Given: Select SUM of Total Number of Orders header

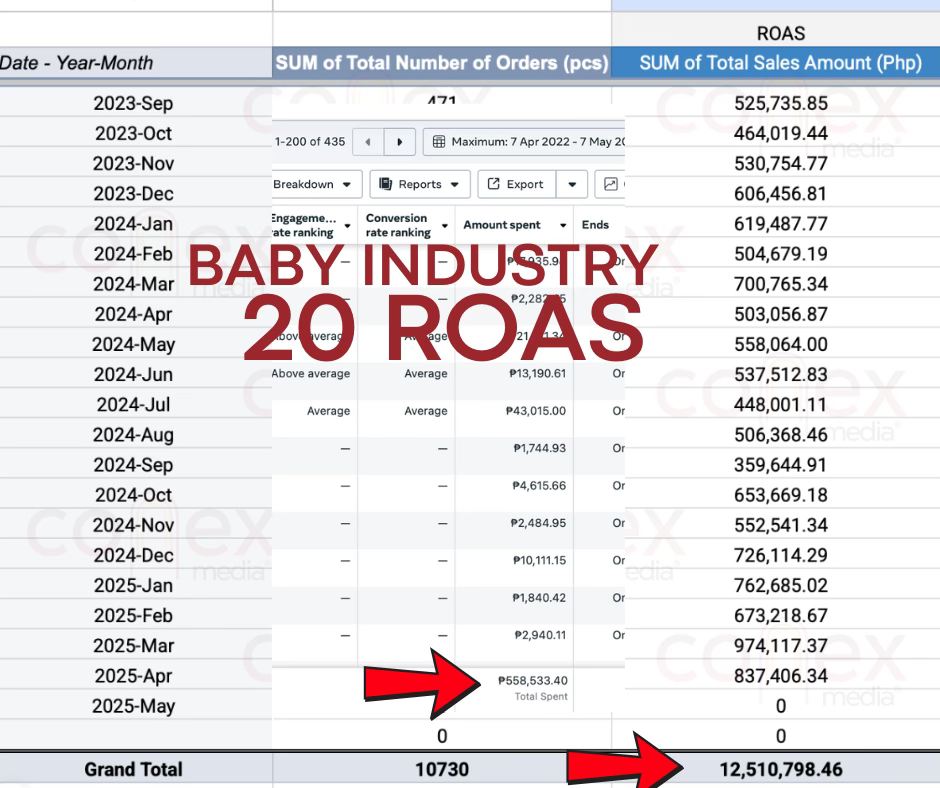Looking at the screenshot, I should click(442, 62).
